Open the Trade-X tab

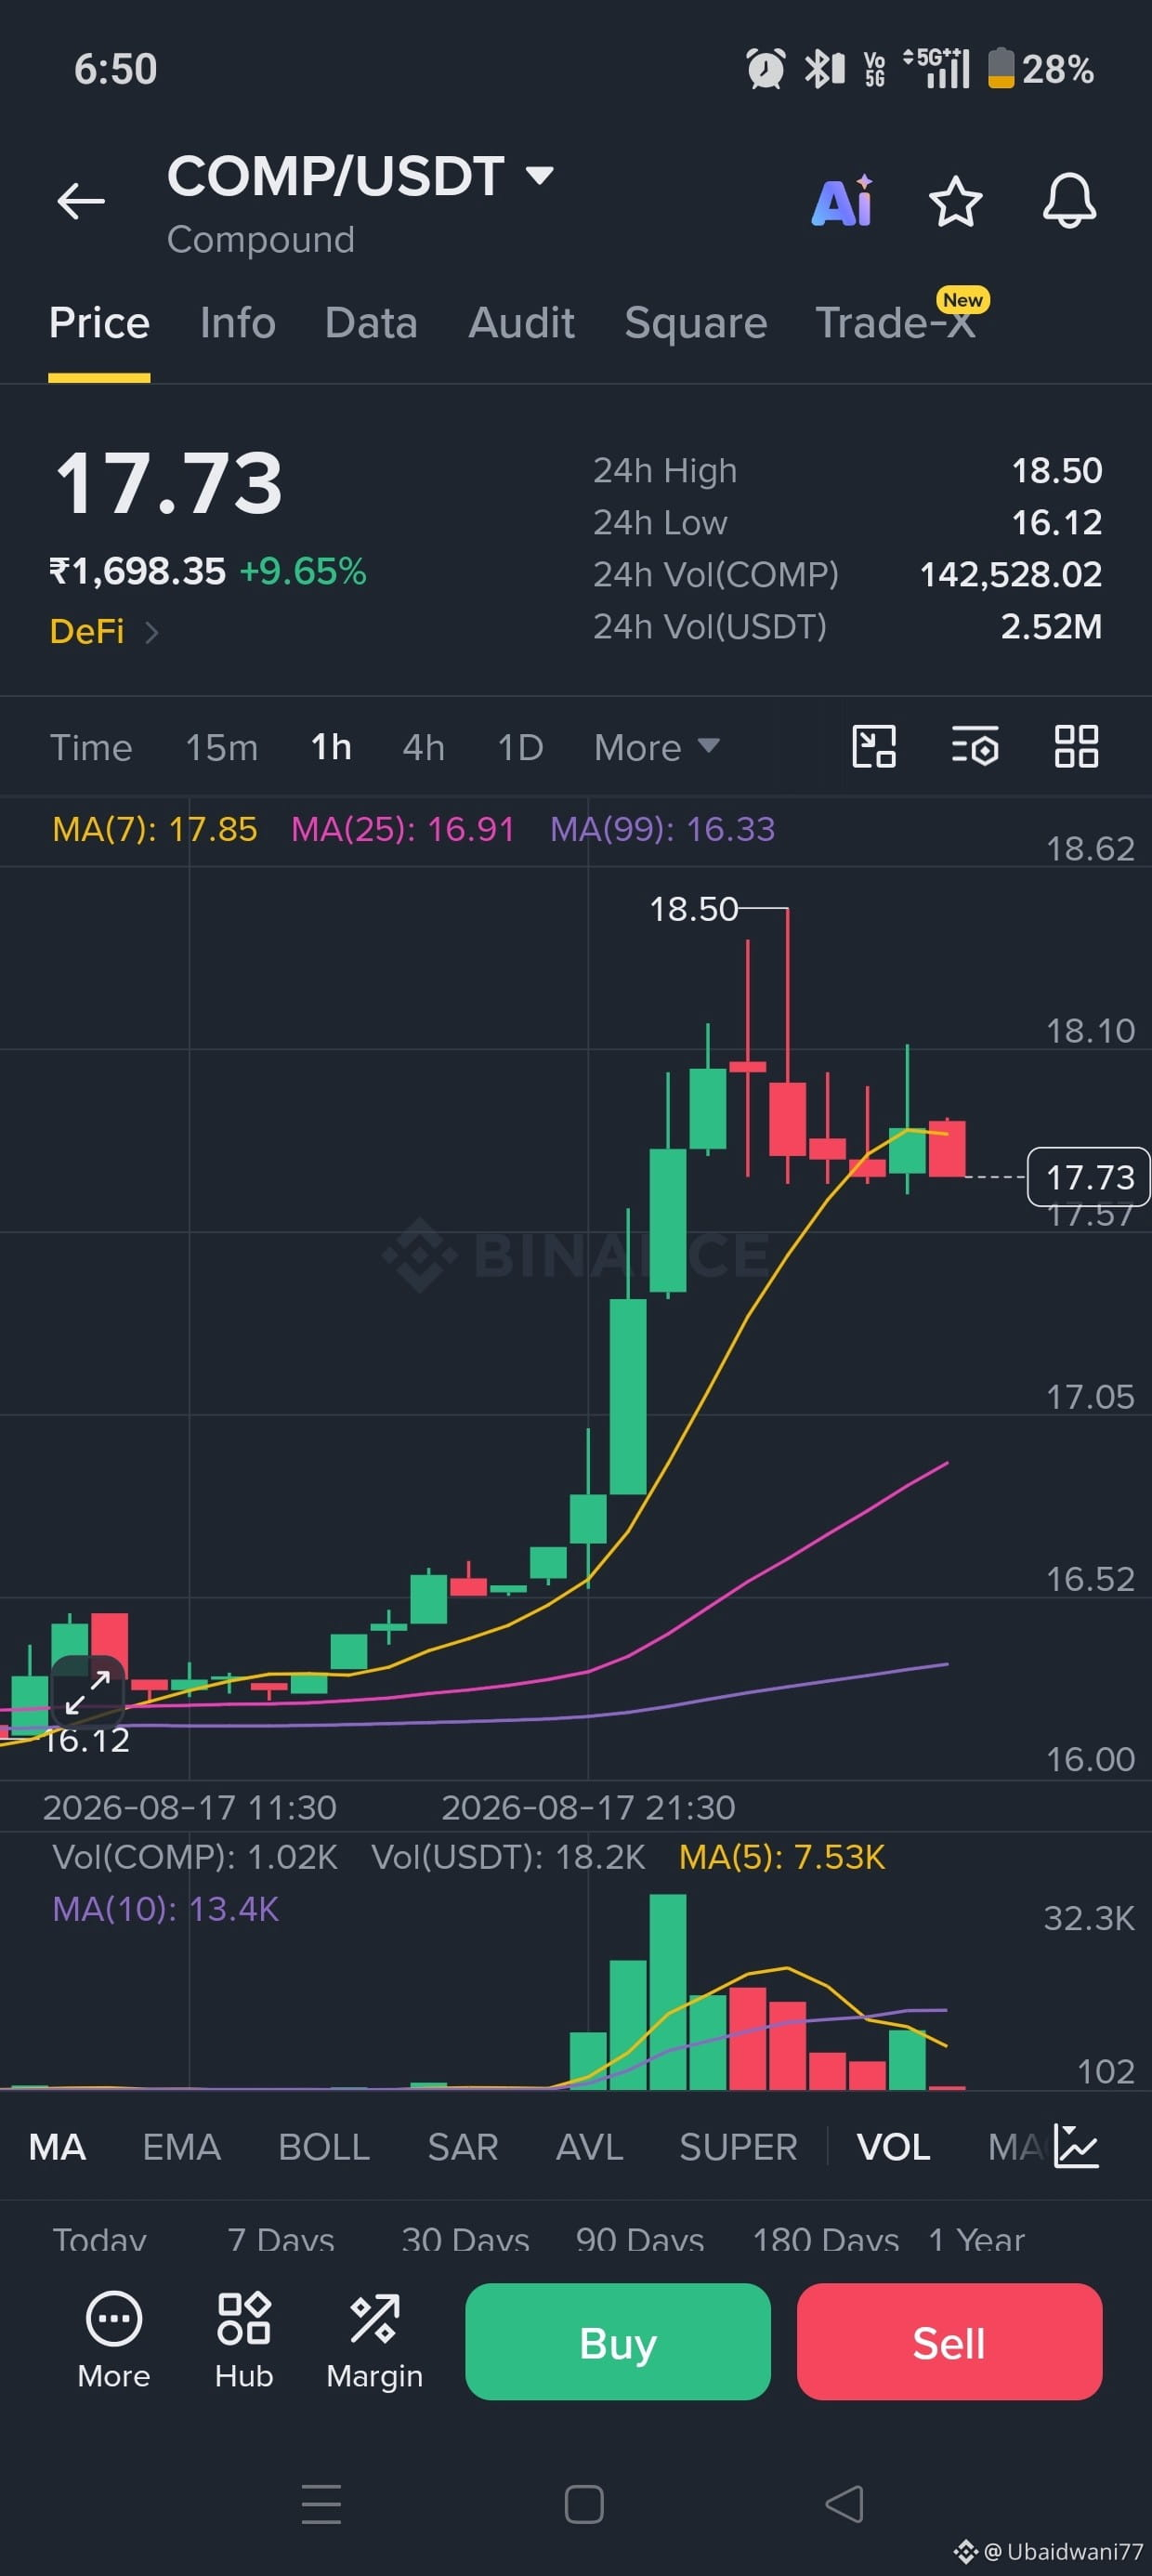point(895,323)
